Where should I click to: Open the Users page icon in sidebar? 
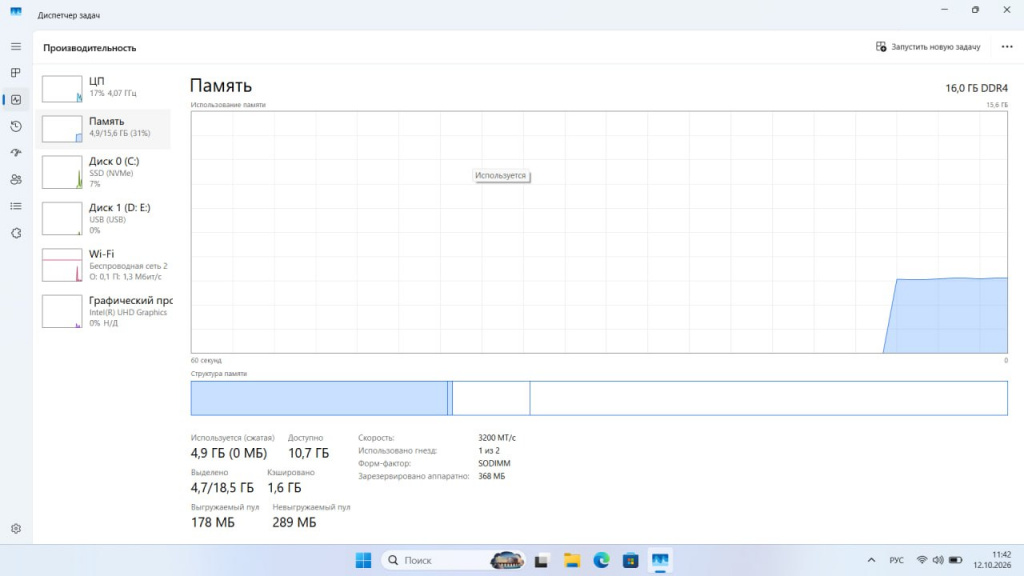[x=16, y=180]
